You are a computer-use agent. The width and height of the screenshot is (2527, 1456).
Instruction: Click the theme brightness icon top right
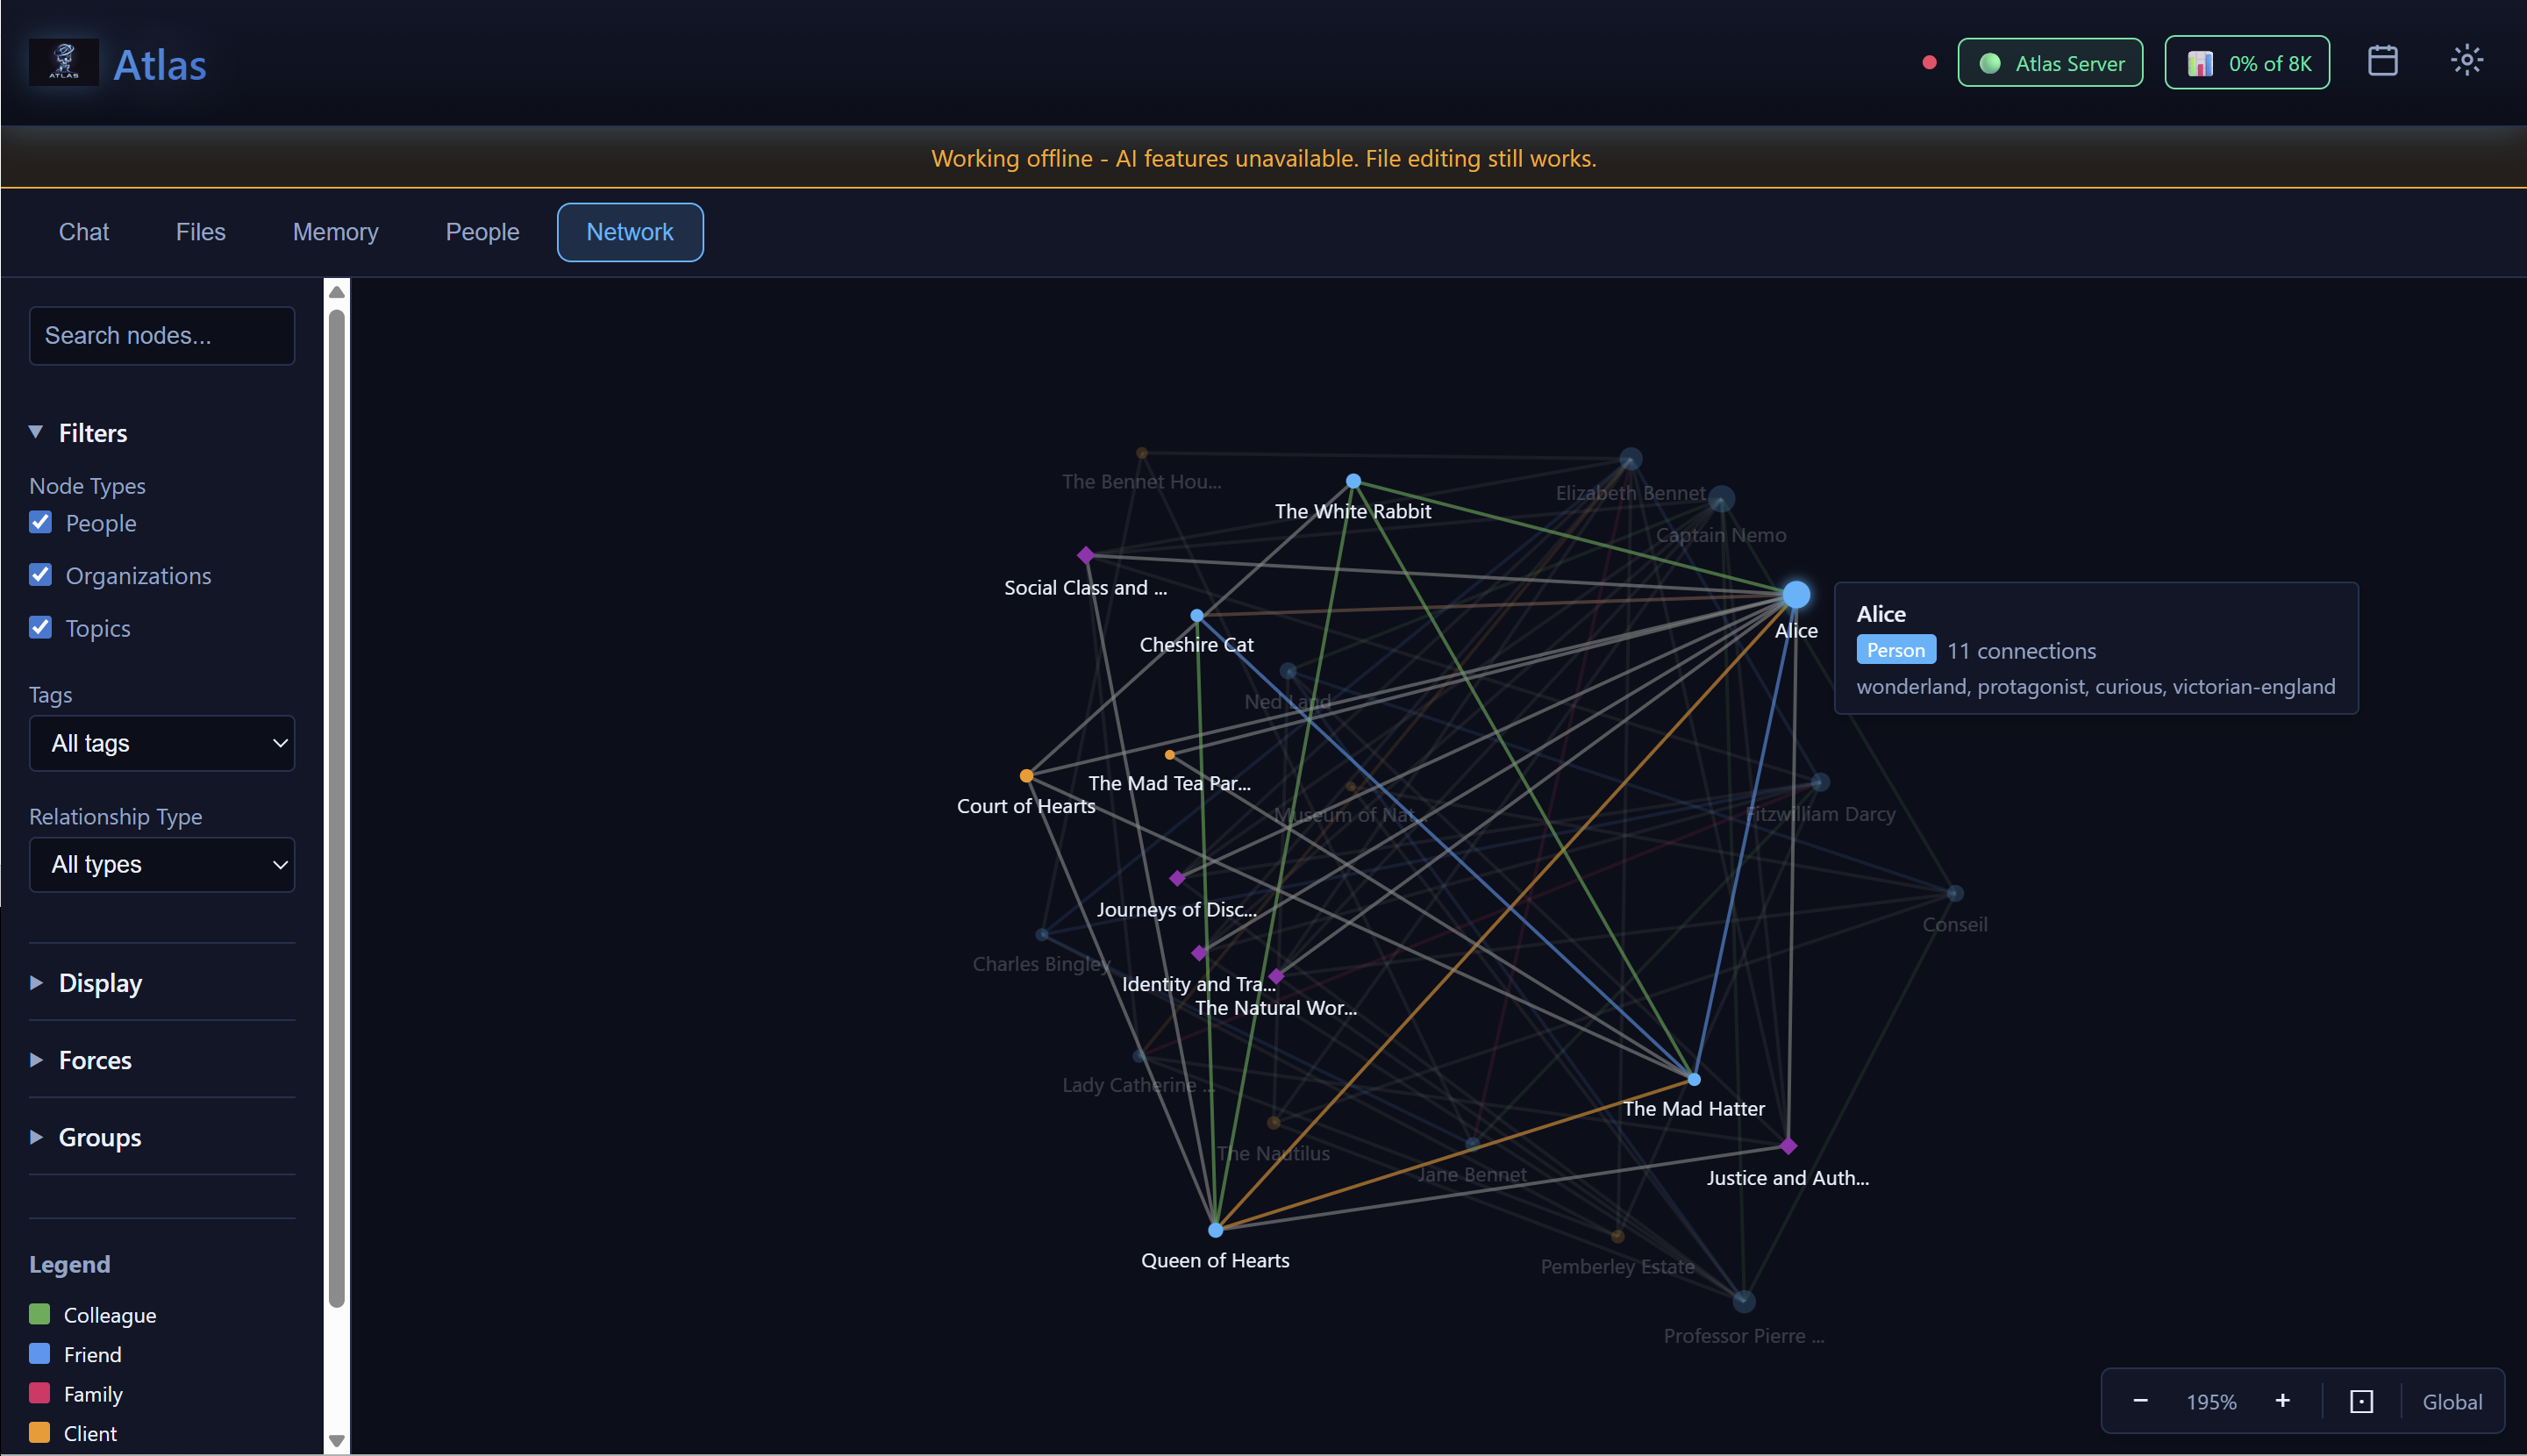(2466, 61)
